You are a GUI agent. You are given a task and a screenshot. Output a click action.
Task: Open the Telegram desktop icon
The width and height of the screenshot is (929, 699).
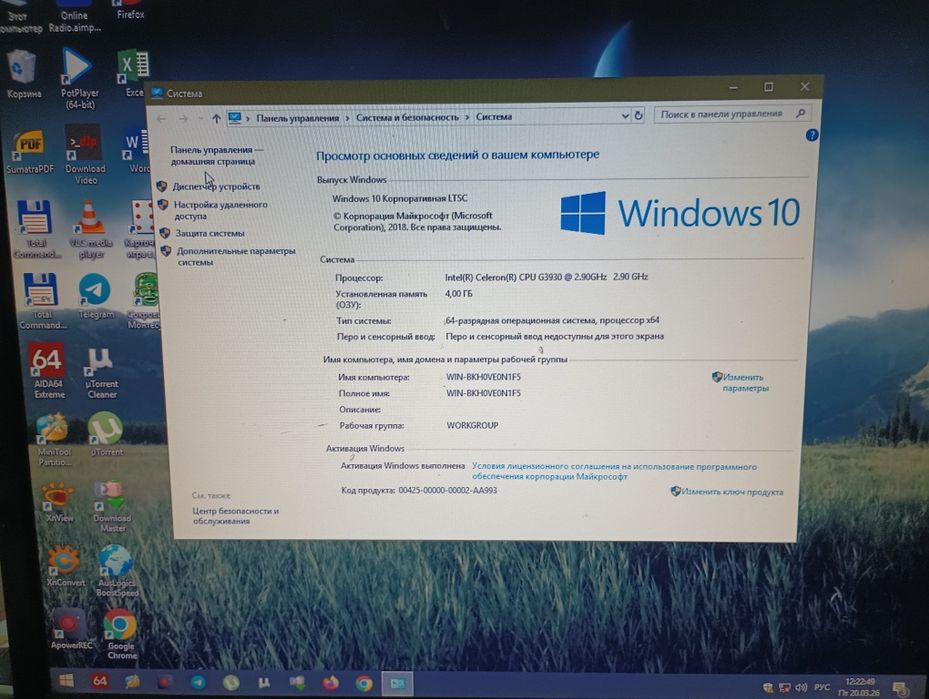95,296
